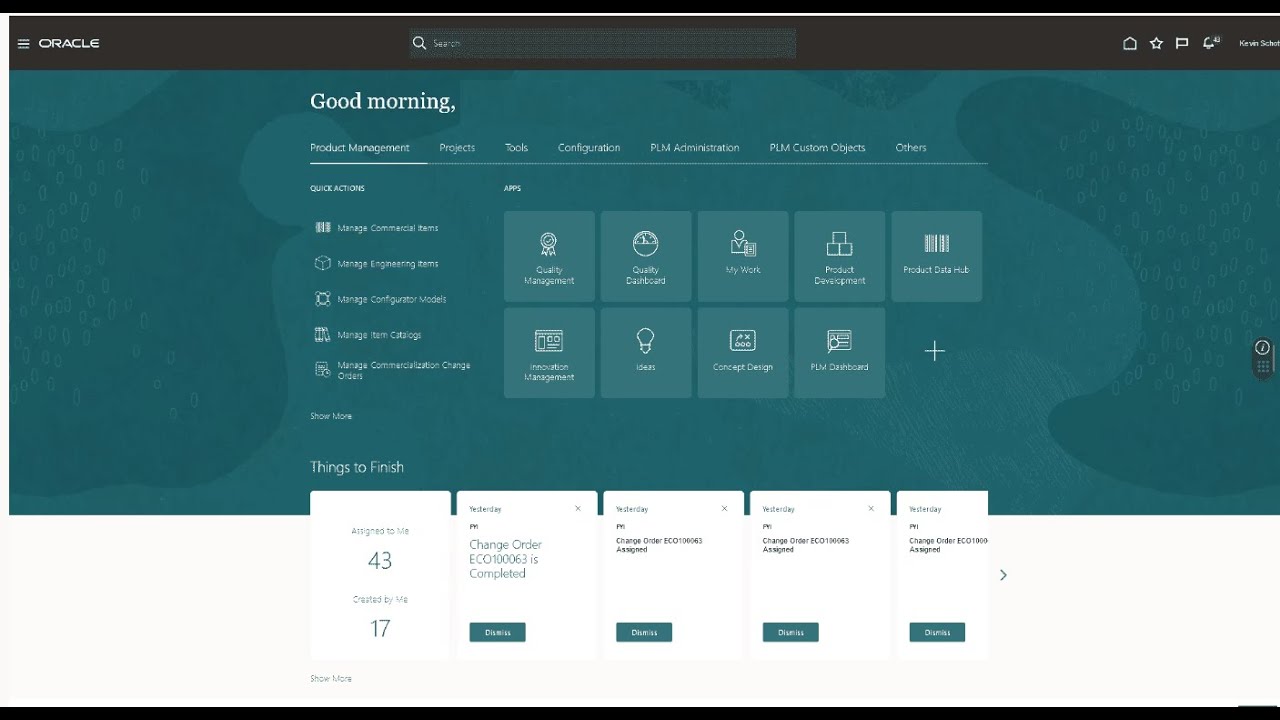Click the 'Good morning,' greeting
Viewport: 1280px width, 720px height.
pos(383,101)
